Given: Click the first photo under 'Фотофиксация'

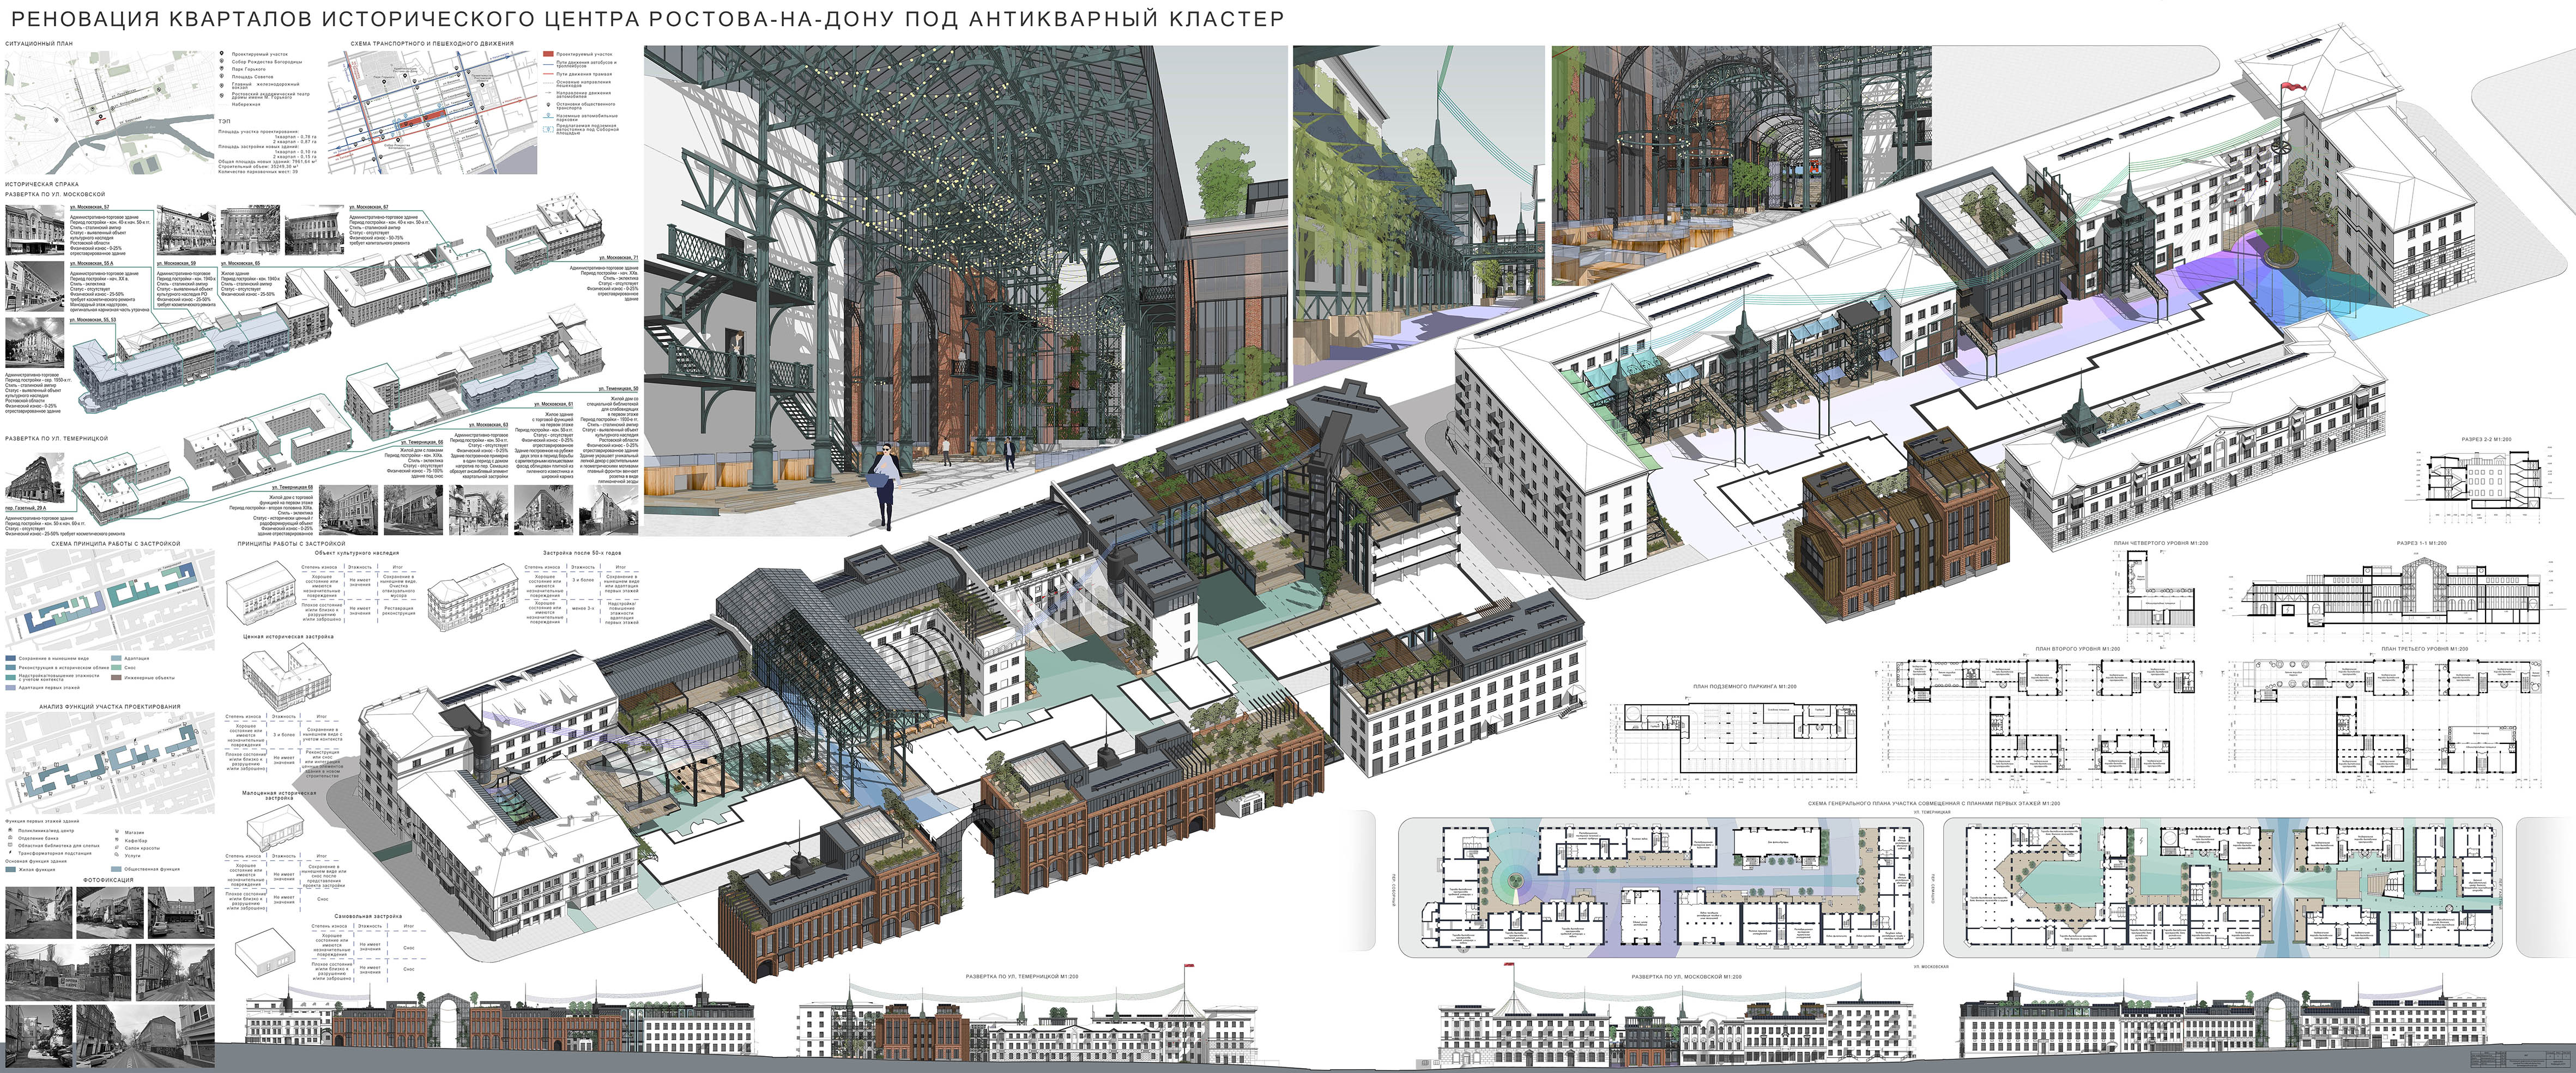Looking at the screenshot, I should (x=38, y=911).
